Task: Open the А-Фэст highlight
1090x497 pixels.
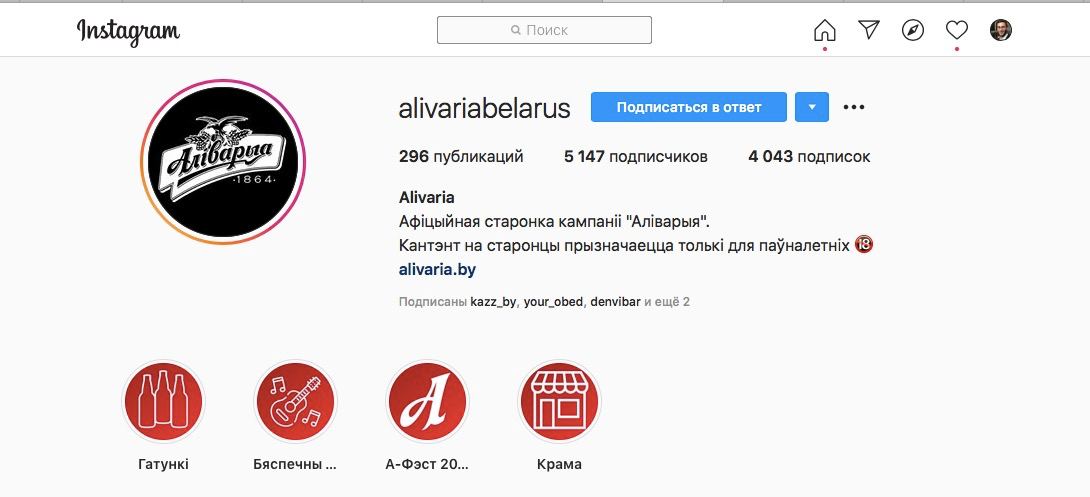Action: [x=428, y=402]
